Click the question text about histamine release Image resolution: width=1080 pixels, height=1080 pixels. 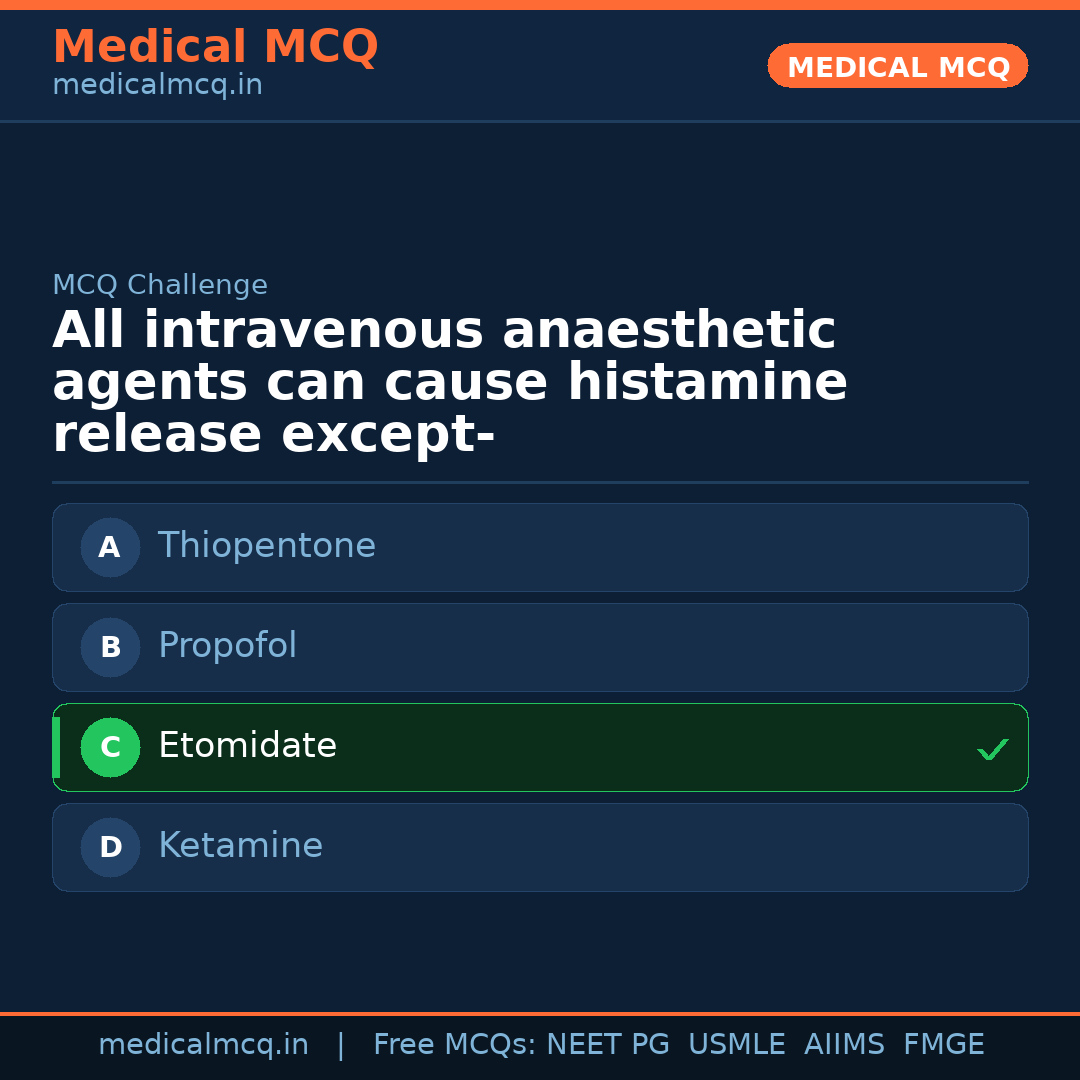pyautogui.click(x=450, y=383)
